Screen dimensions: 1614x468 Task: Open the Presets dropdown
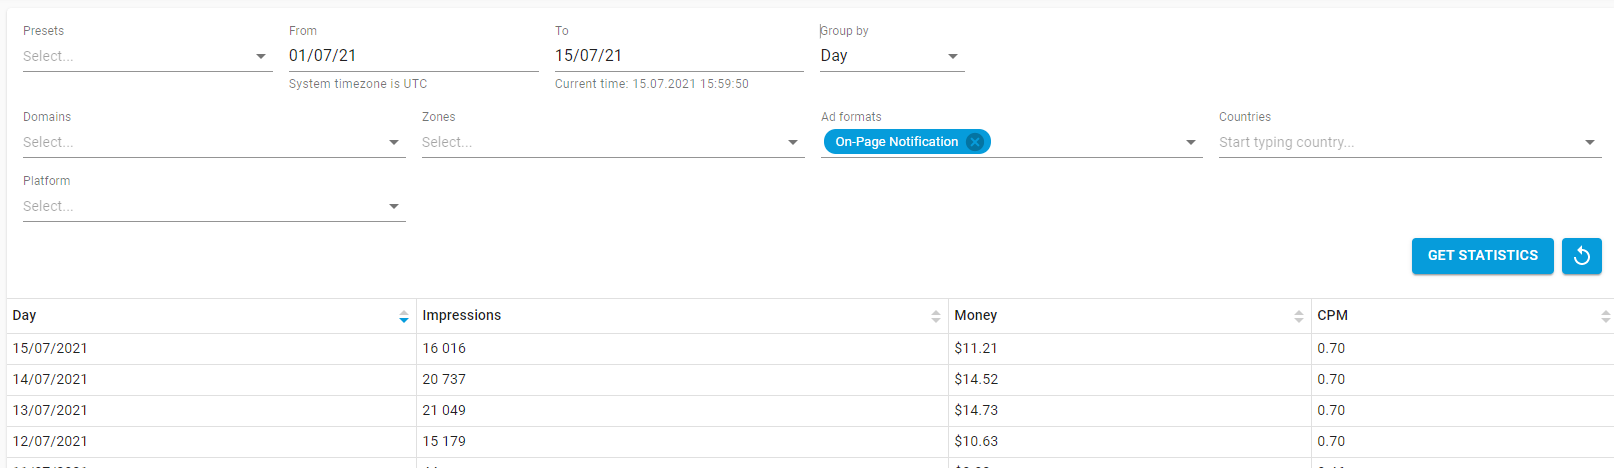click(x=147, y=57)
